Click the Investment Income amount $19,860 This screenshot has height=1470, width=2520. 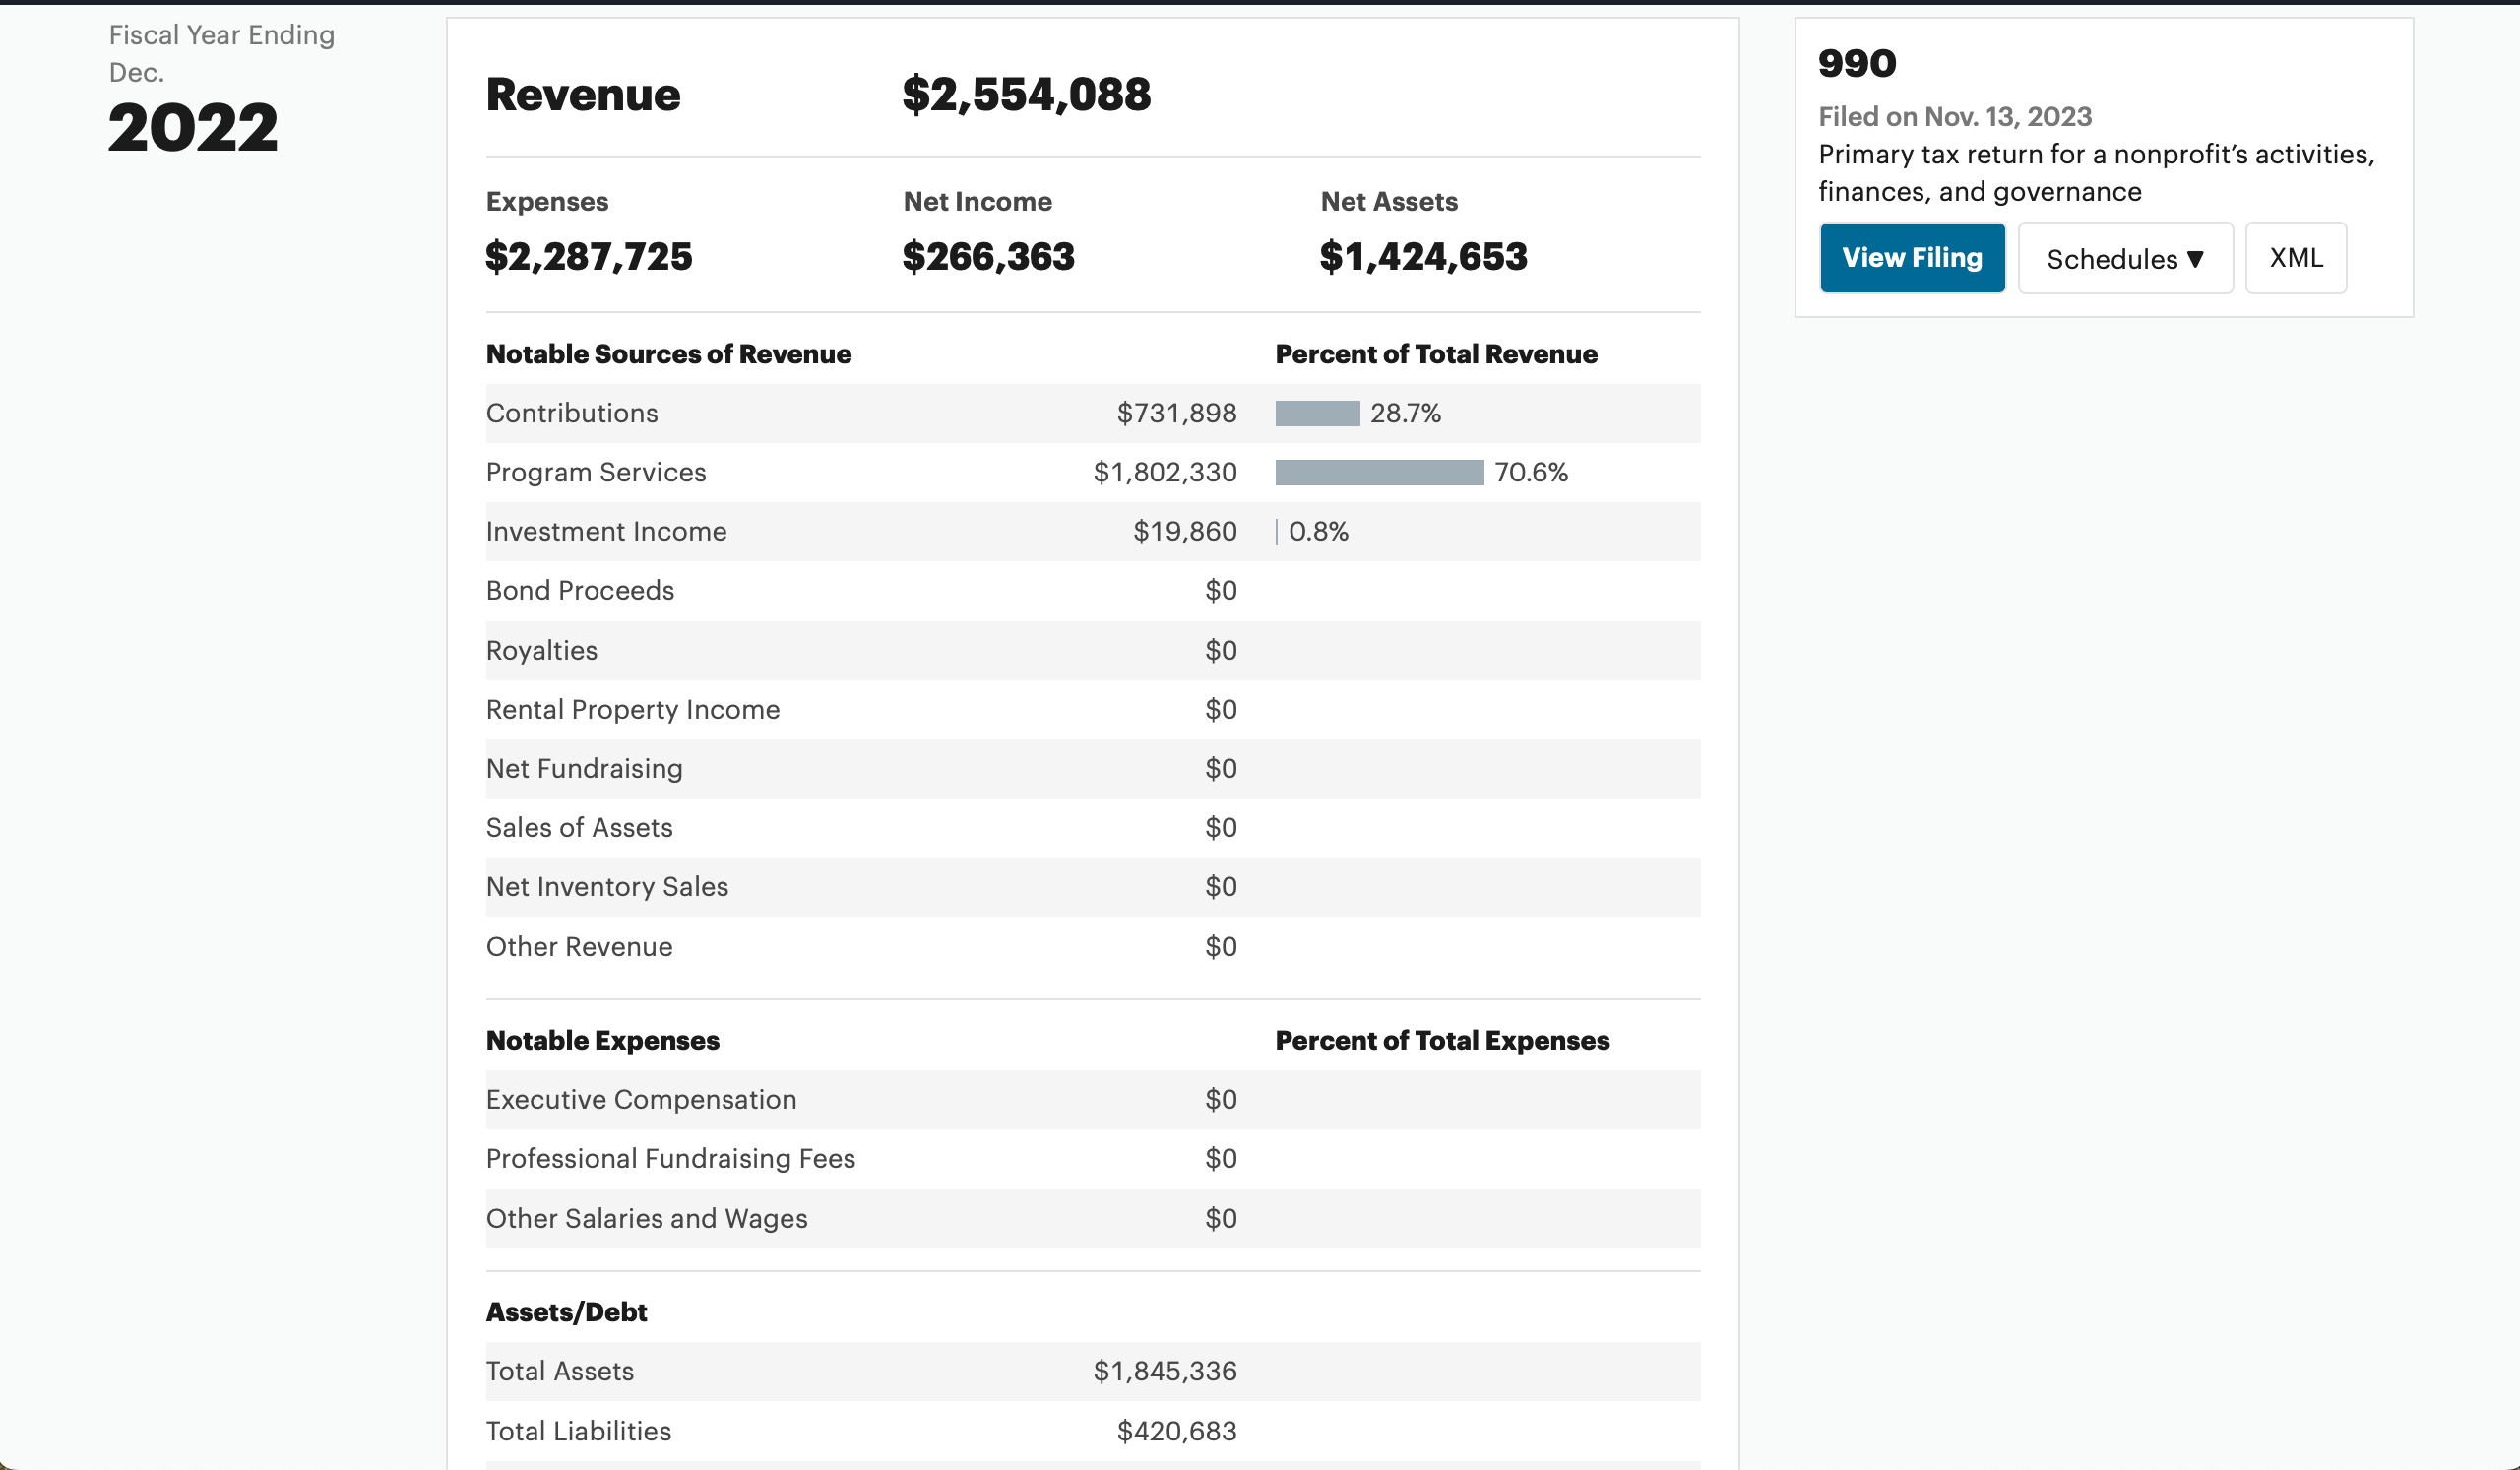[1185, 531]
